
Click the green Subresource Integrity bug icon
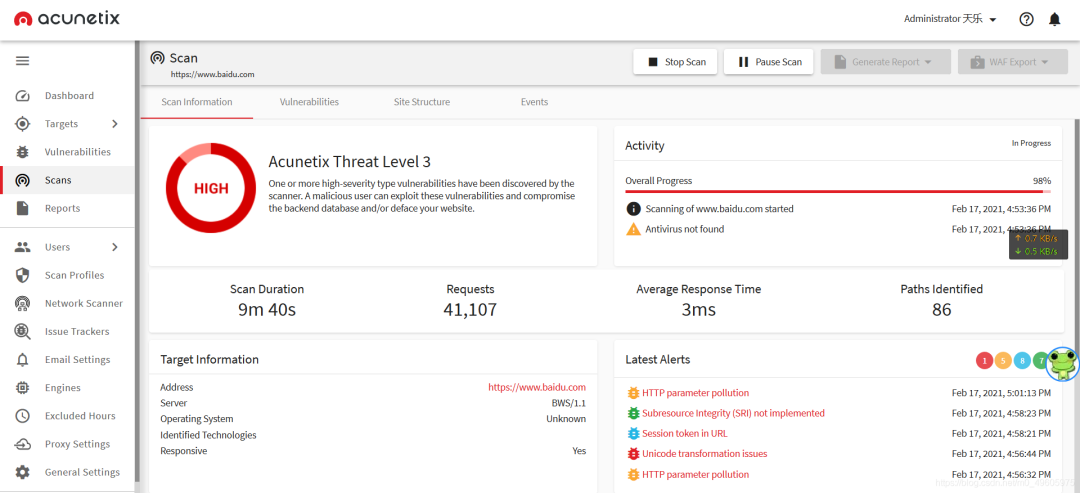[x=633, y=413]
